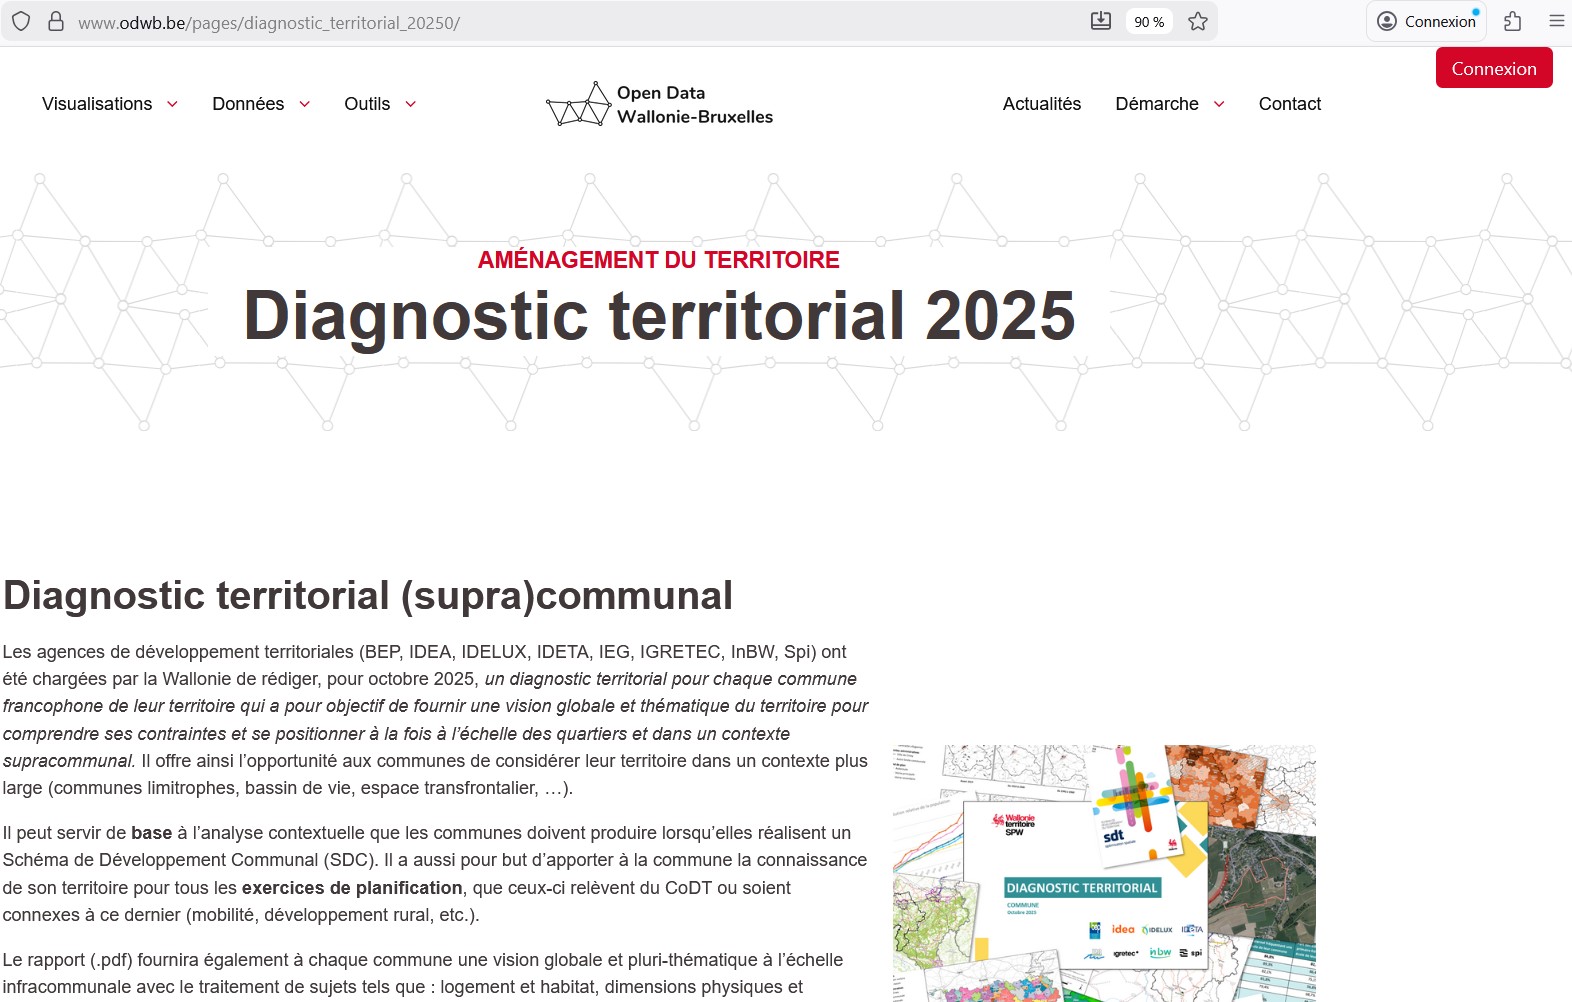Image resolution: width=1572 pixels, height=1002 pixels.
Task: Expand the Démarche dropdown chevron
Action: coord(1219,104)
